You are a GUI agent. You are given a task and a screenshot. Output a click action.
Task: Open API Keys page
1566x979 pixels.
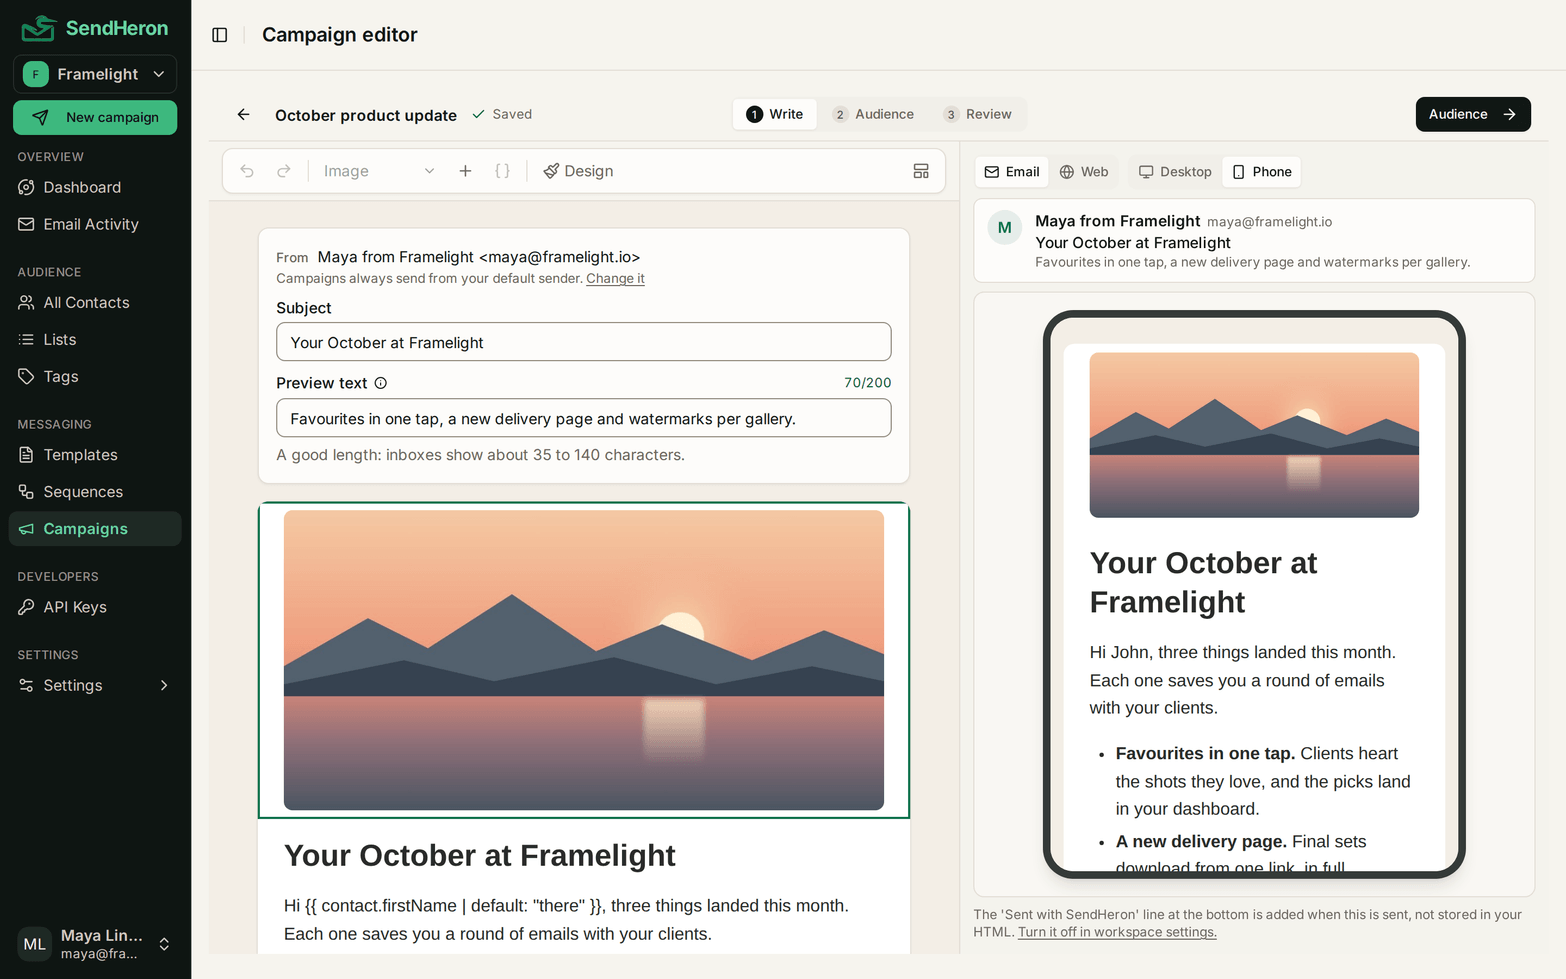[x=95, y=607]
